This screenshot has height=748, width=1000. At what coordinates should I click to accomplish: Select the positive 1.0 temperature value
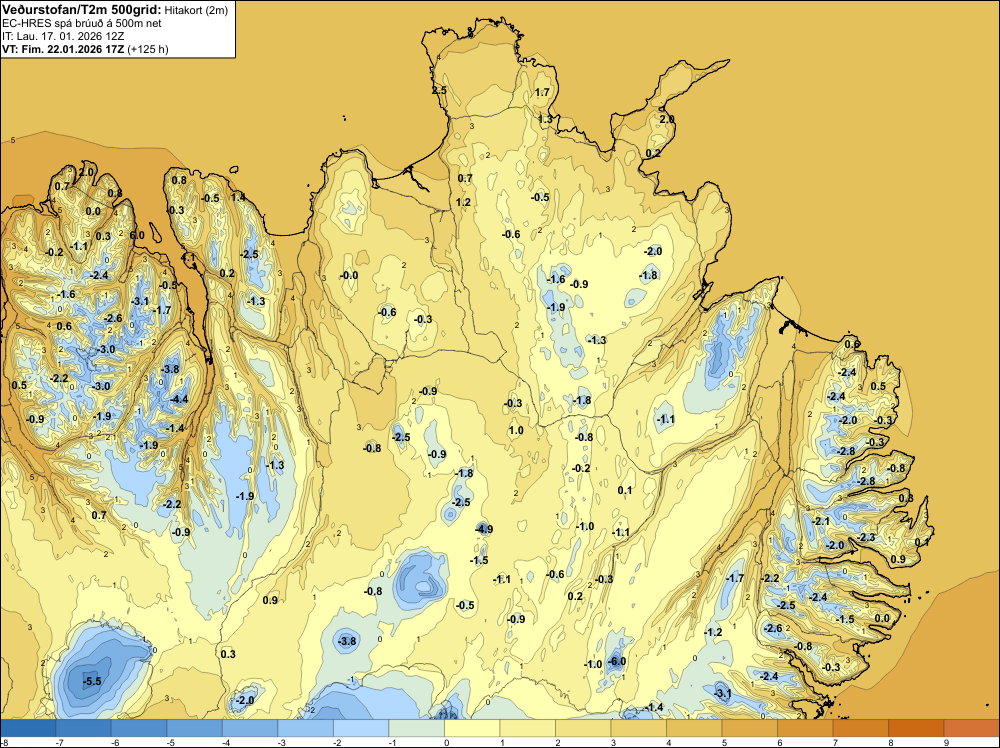pyautogui.click(x=516, y=430)
